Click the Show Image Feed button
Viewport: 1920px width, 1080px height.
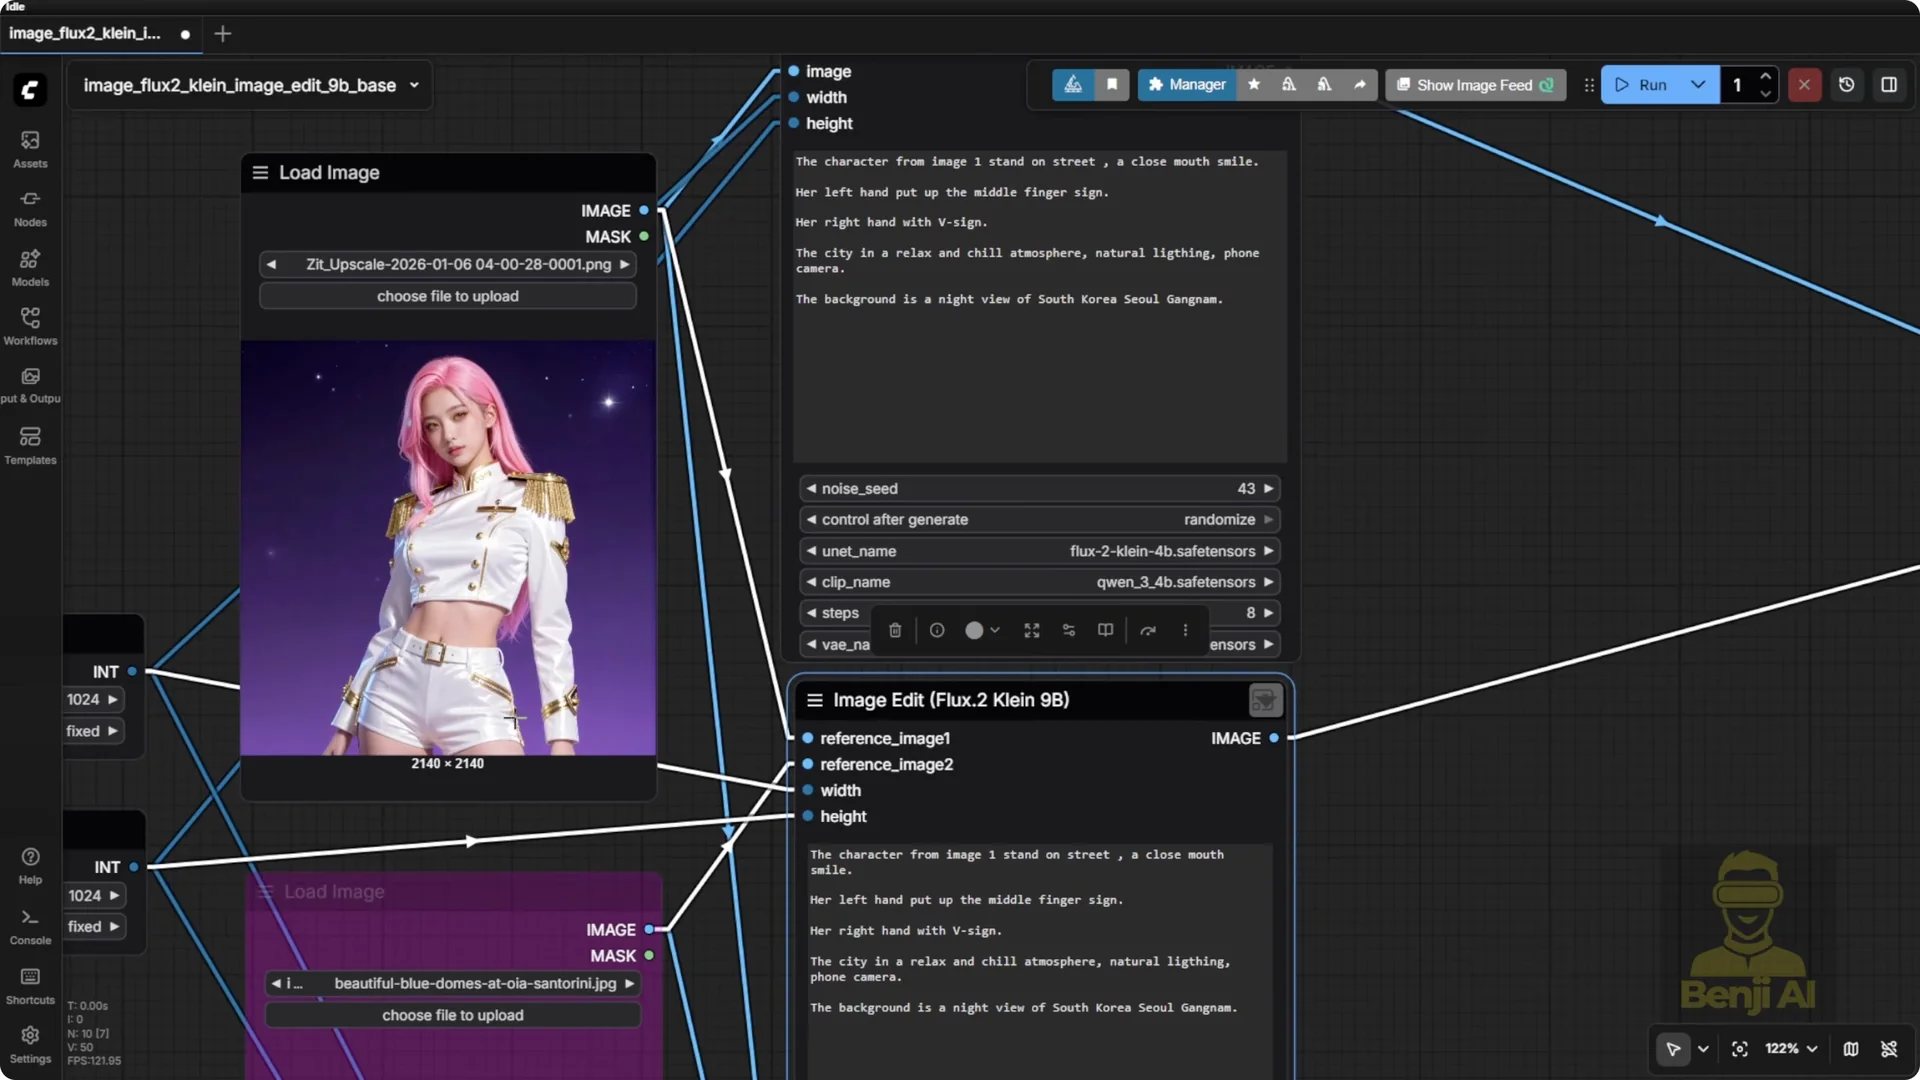[1474, 84]
